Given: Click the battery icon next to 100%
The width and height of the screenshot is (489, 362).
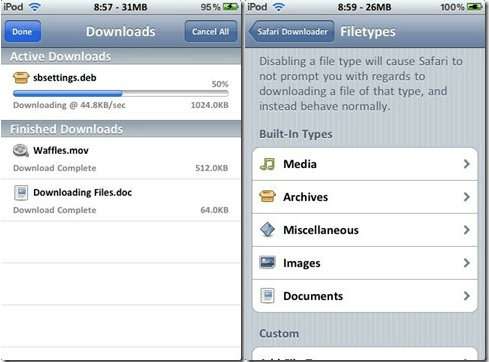Looking at the screenshot, I should pyautogui.click(x=475, y=7).
